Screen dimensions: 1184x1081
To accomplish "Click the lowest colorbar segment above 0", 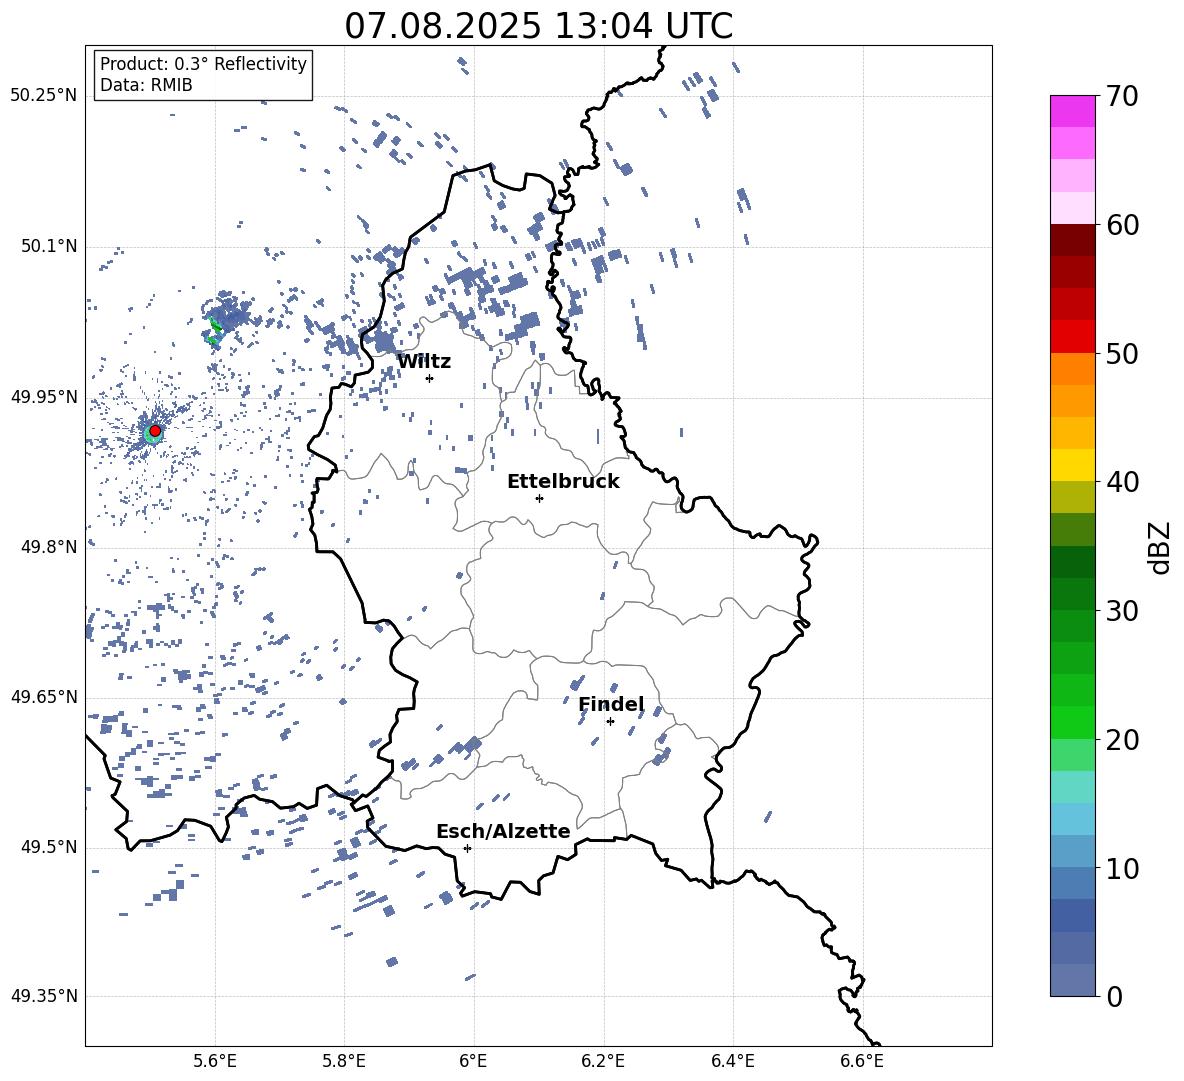I will (x=1073, y=980).
